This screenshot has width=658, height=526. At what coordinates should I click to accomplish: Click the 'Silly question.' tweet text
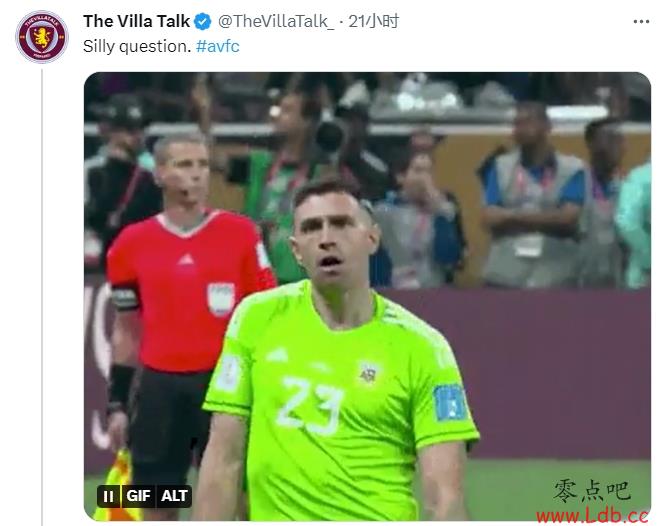137,46
